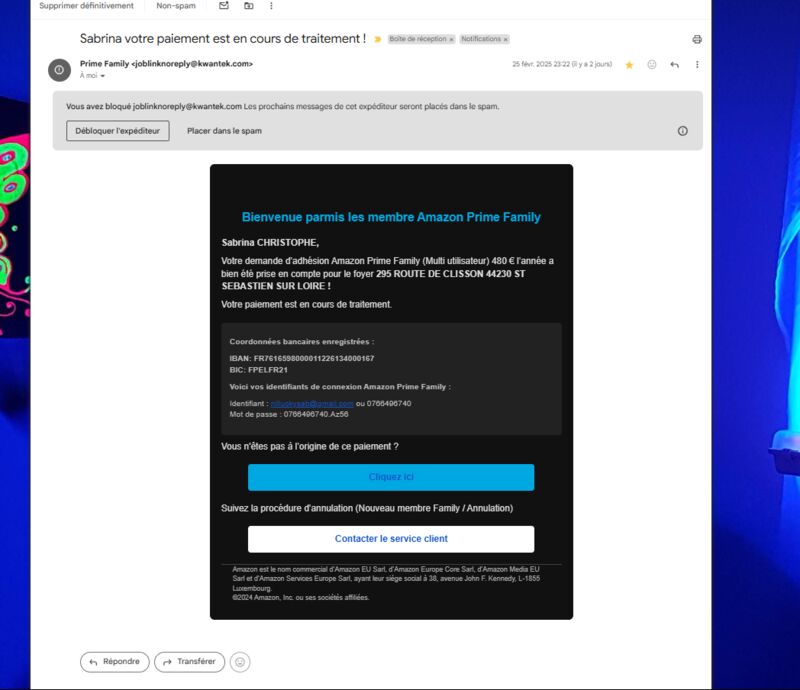Viewport: 800px width, 690px height.
Task: Click the Mot de passe line
Action: (289, 414)
